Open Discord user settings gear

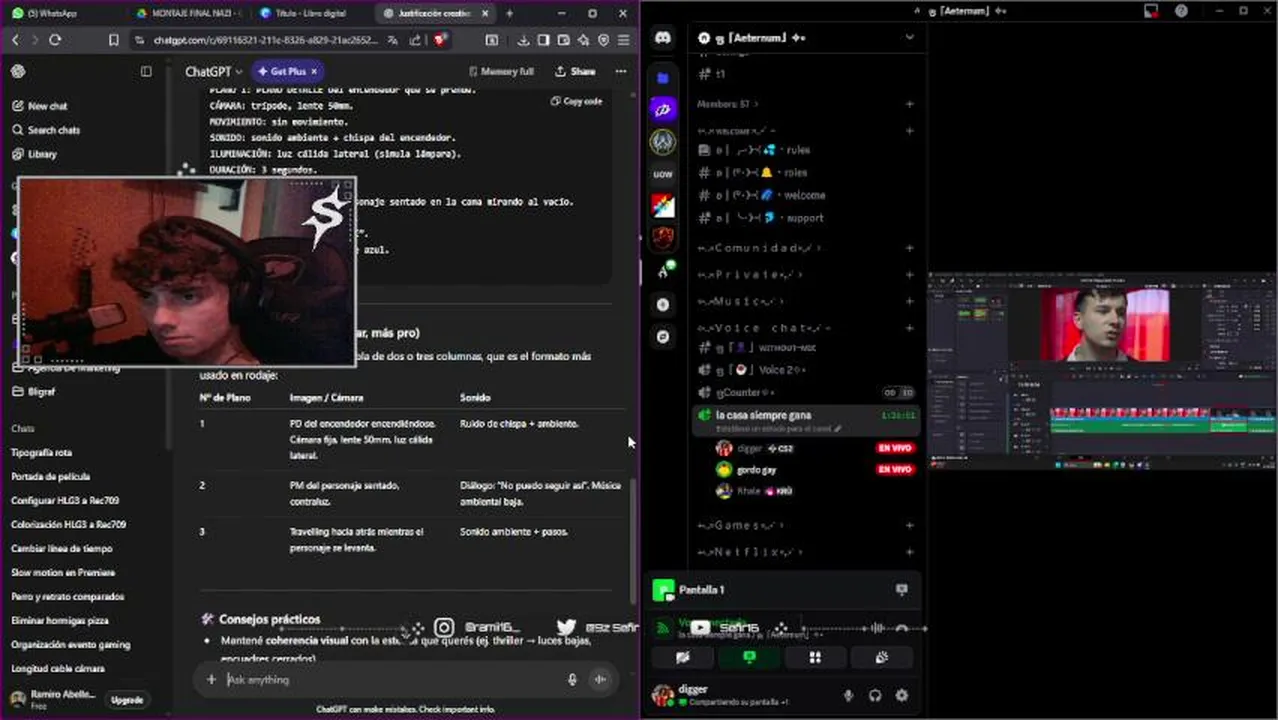tap(902, 695)
